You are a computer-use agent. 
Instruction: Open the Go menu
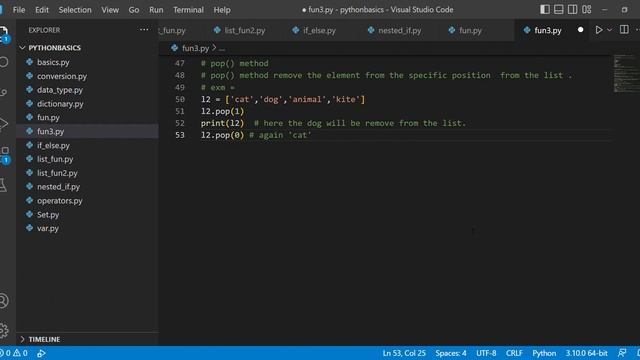[134, 10]
